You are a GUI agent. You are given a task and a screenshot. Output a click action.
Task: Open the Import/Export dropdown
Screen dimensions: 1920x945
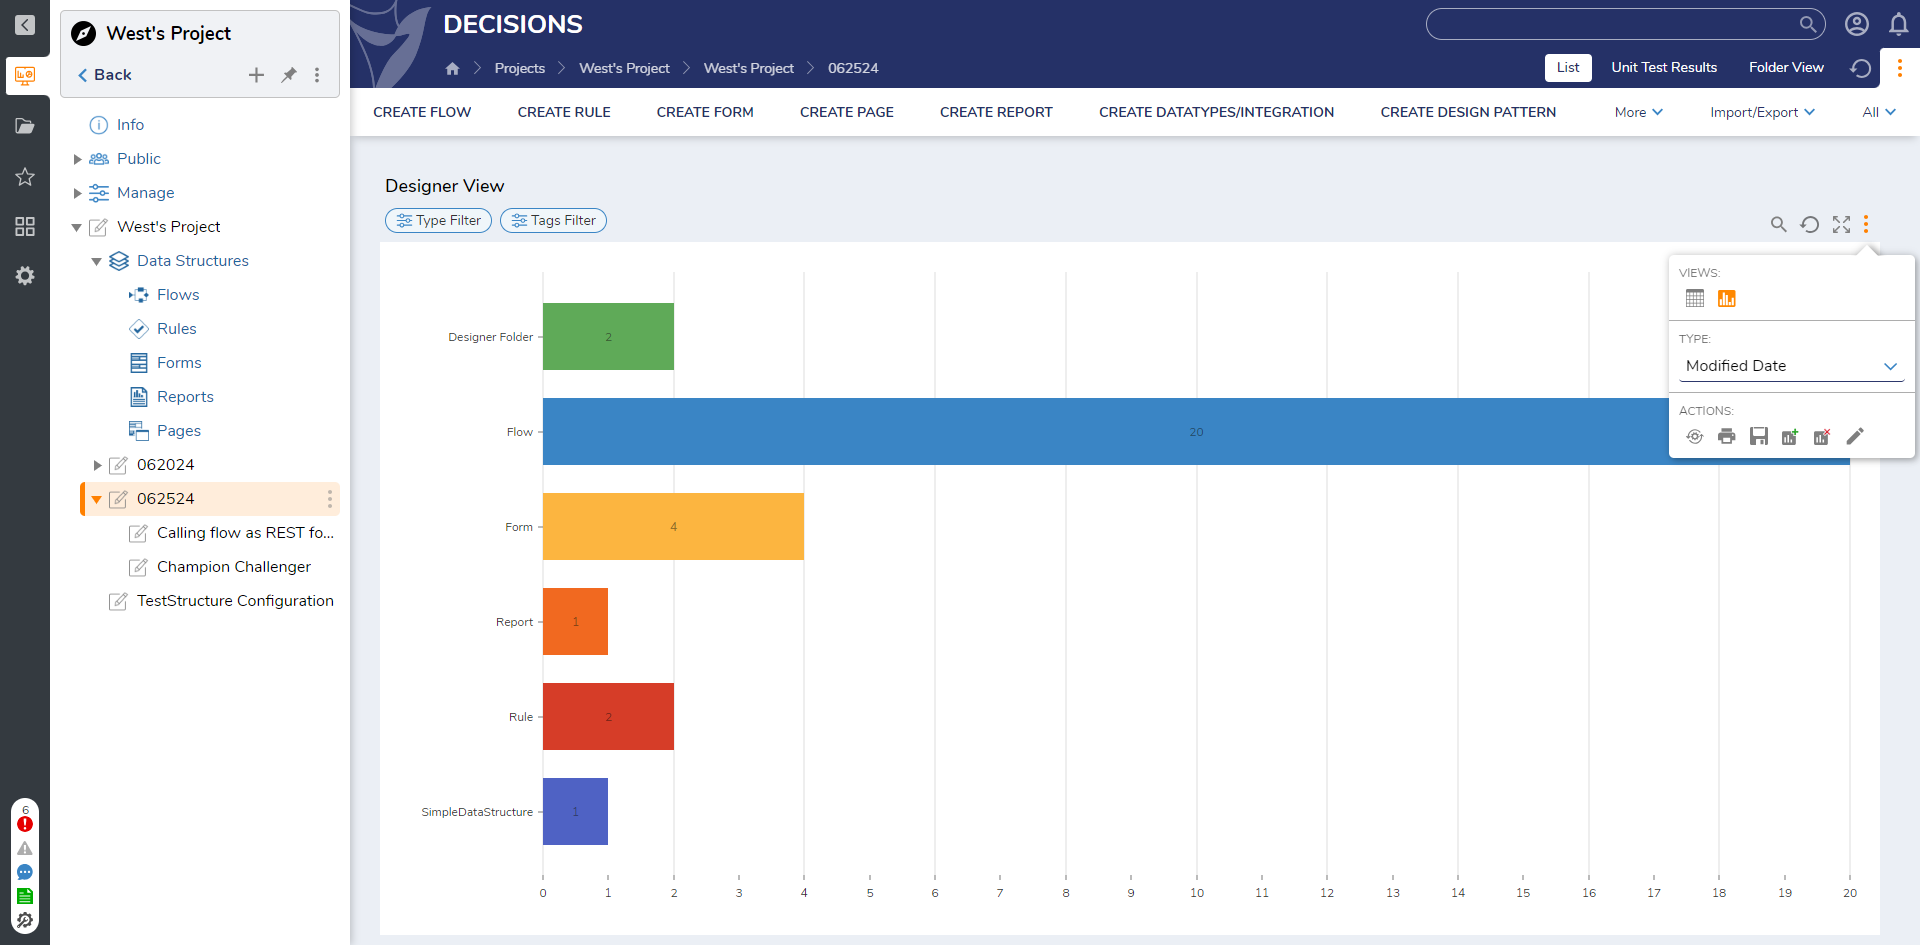click(1762, 112)
